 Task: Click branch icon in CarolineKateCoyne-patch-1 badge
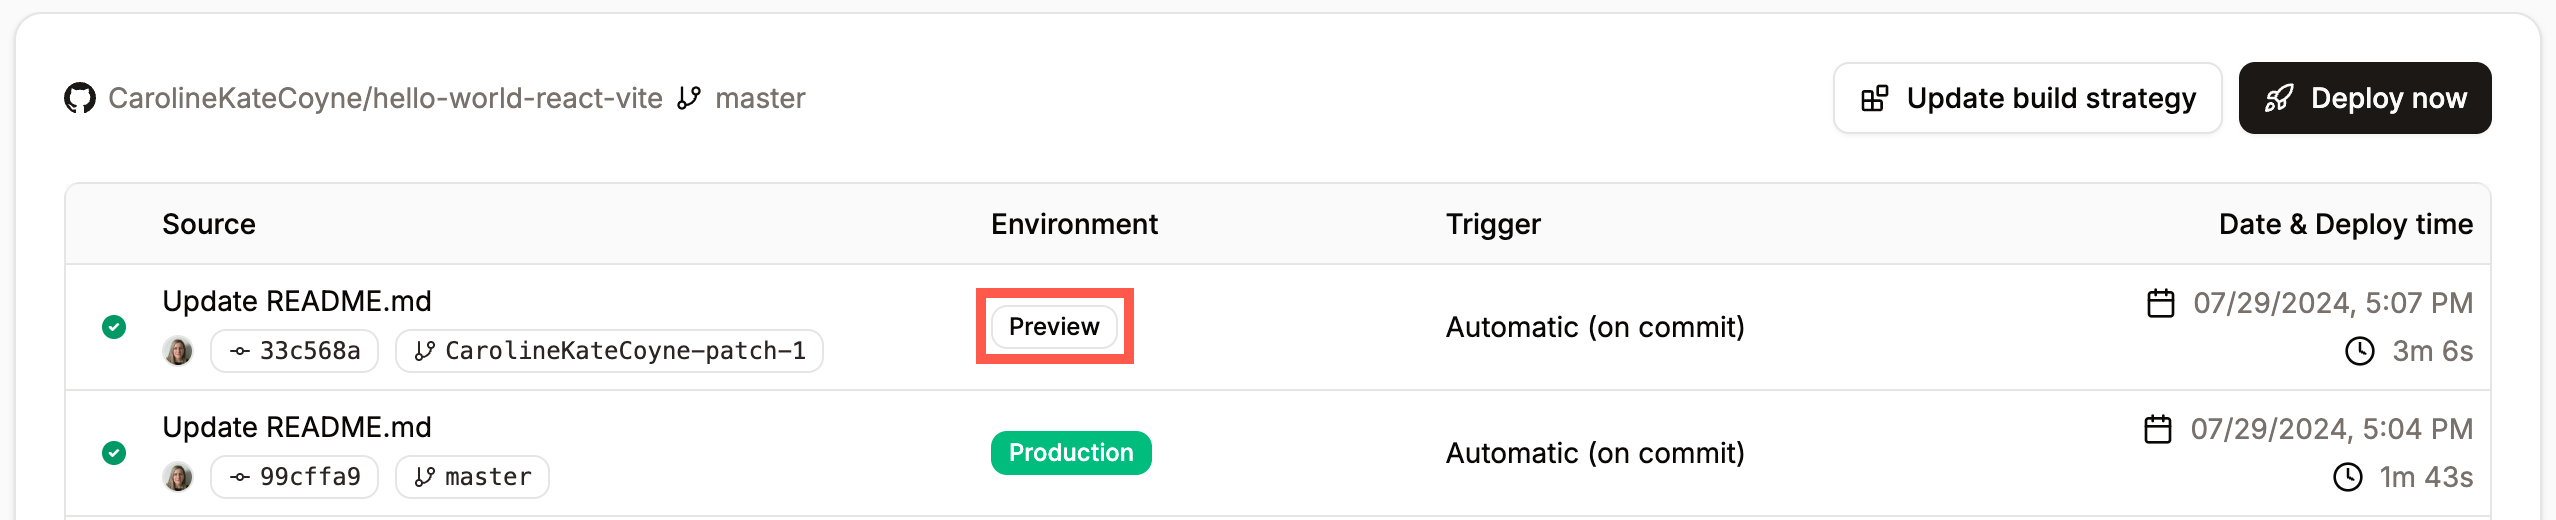(x=425, y=351)
